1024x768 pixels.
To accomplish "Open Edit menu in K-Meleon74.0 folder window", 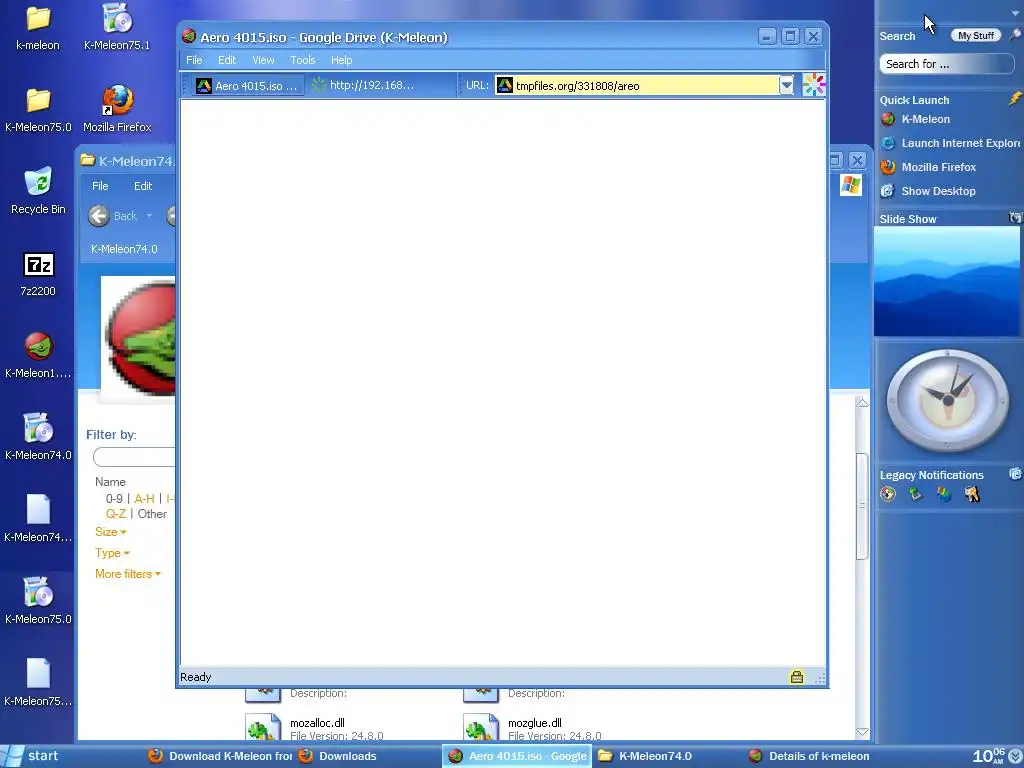I will (142, 186).
